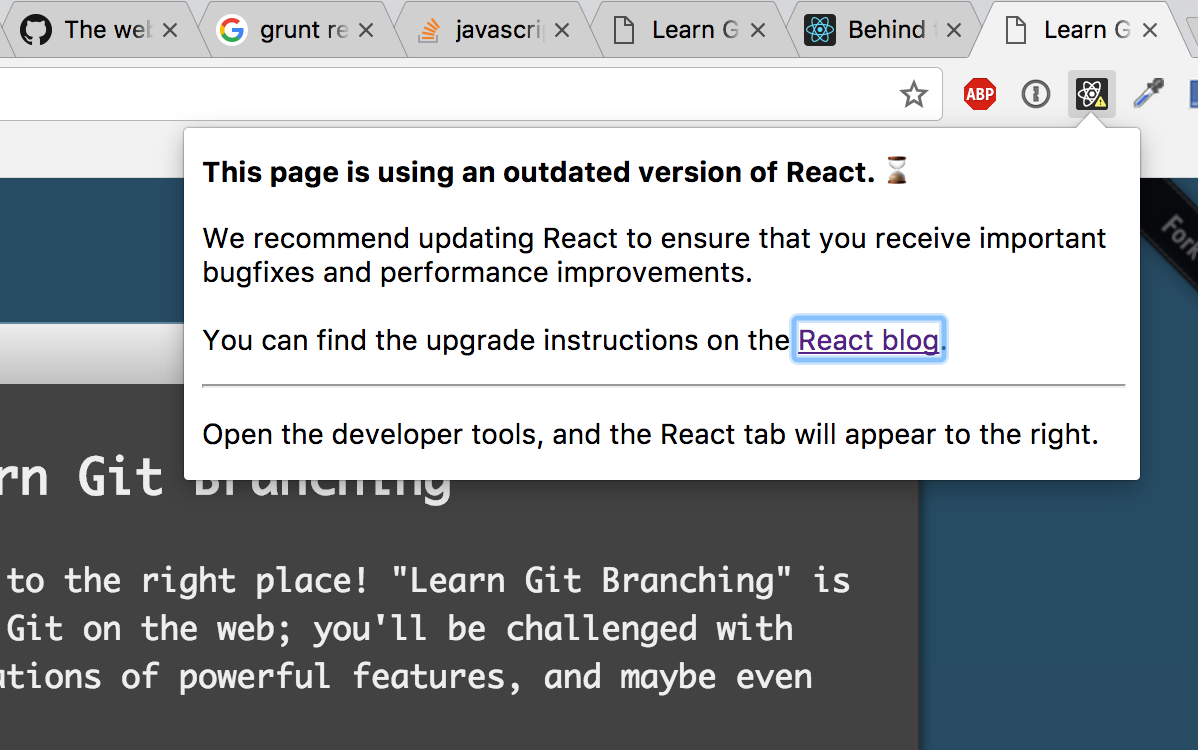Switch to the 'Behind' React tab
The width and height of the screenshot is (1198, 750).
point(886,30)
